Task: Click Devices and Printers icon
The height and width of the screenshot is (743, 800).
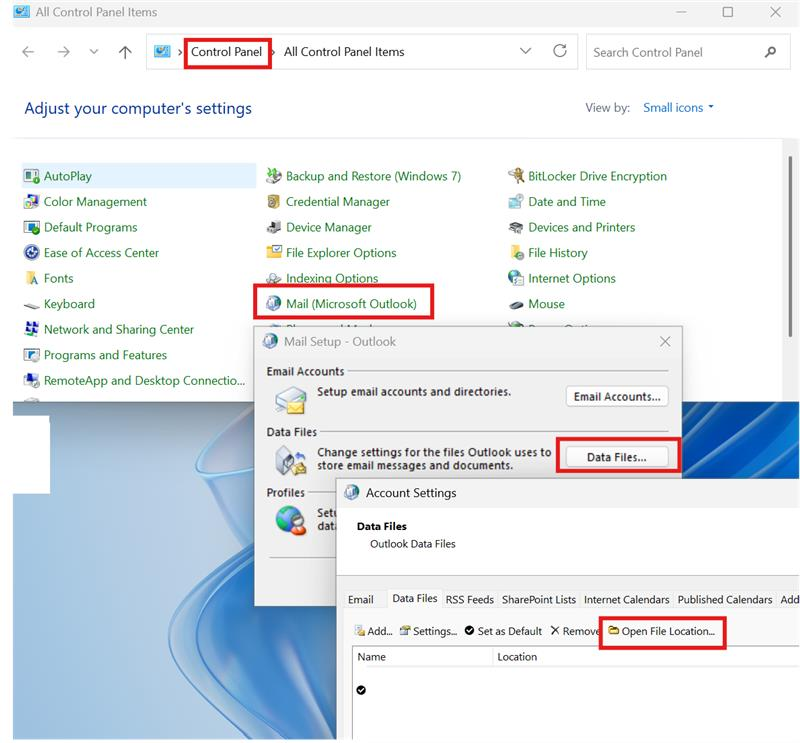Action: click(x=516, y=228)
